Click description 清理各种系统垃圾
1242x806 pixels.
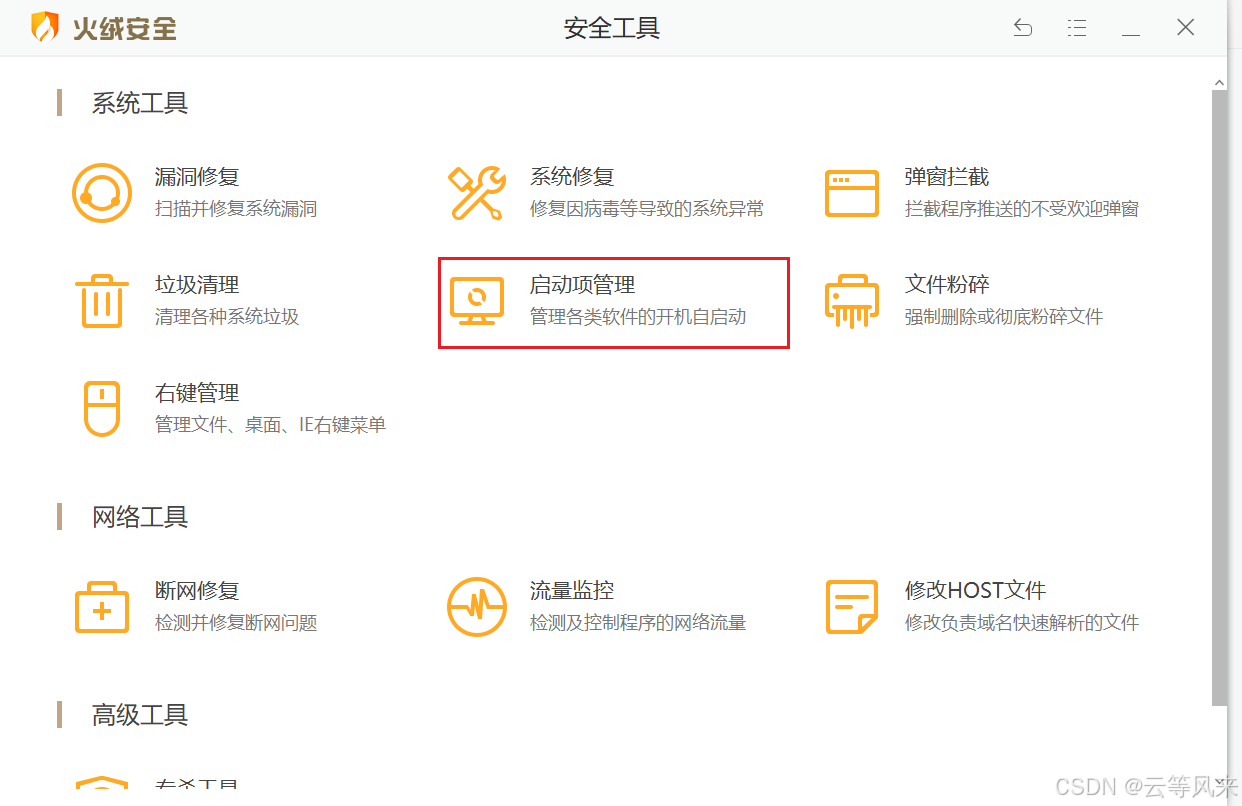click(x=227, y=317)
